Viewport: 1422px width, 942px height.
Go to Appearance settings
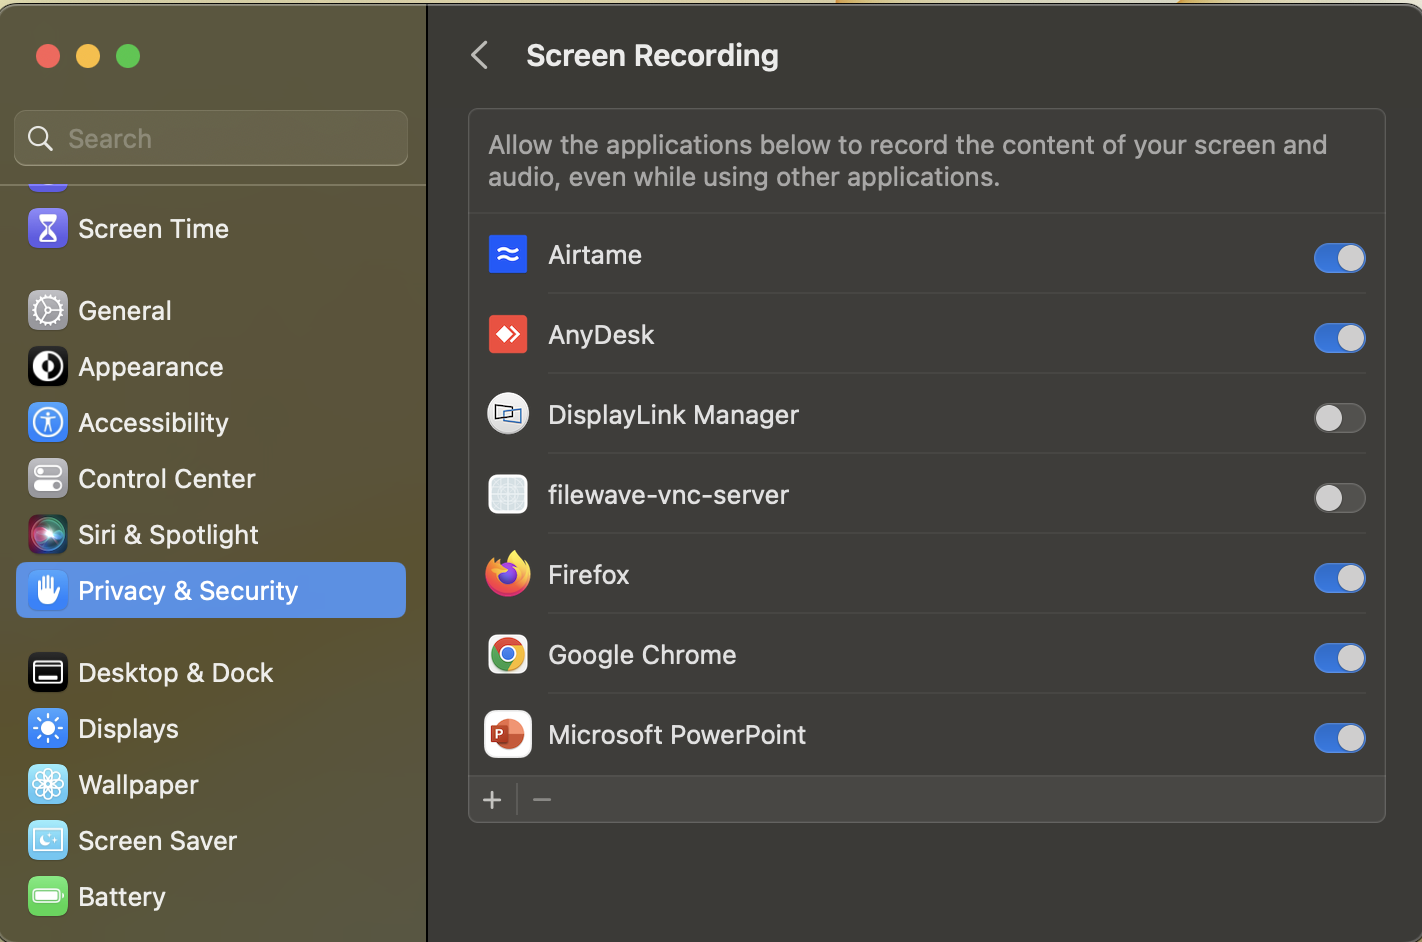[211, 367]
